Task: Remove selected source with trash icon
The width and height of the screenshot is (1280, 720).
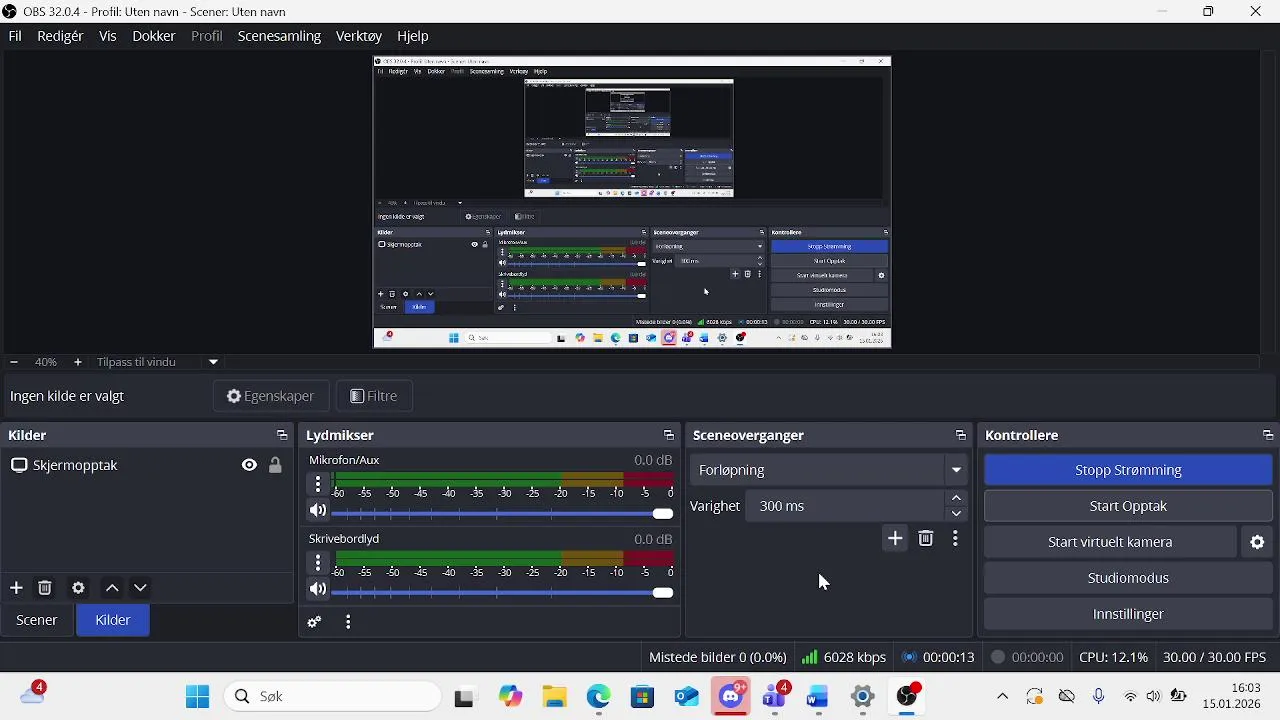Action: click(45, 588)
